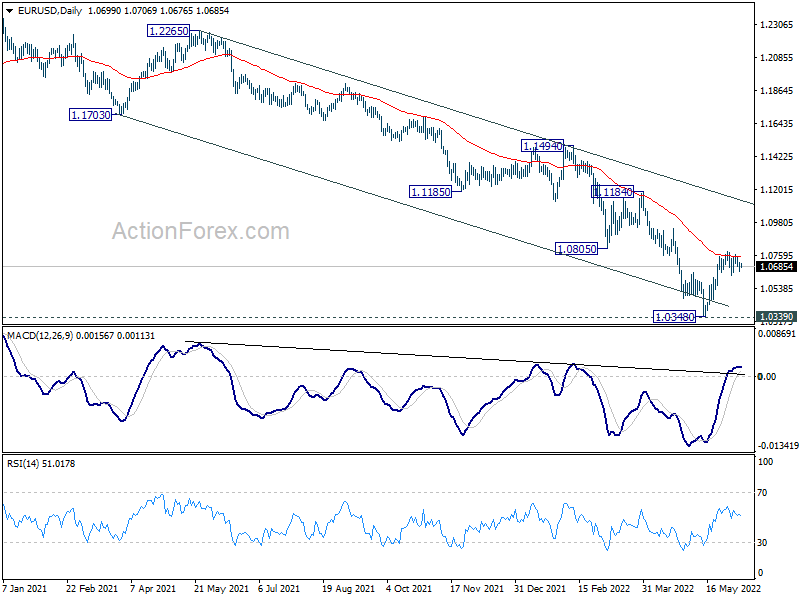Click the 6 Jul 2021 date label
Screen dimensions: 800x600
(279, 589)
